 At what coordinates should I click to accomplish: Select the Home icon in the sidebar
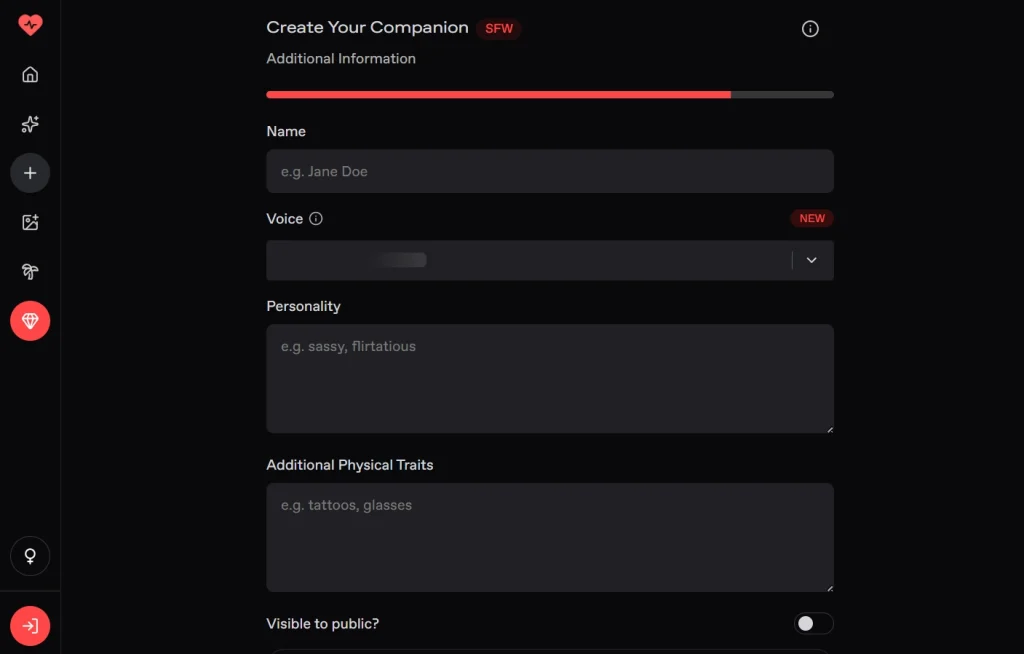[30, 74]
